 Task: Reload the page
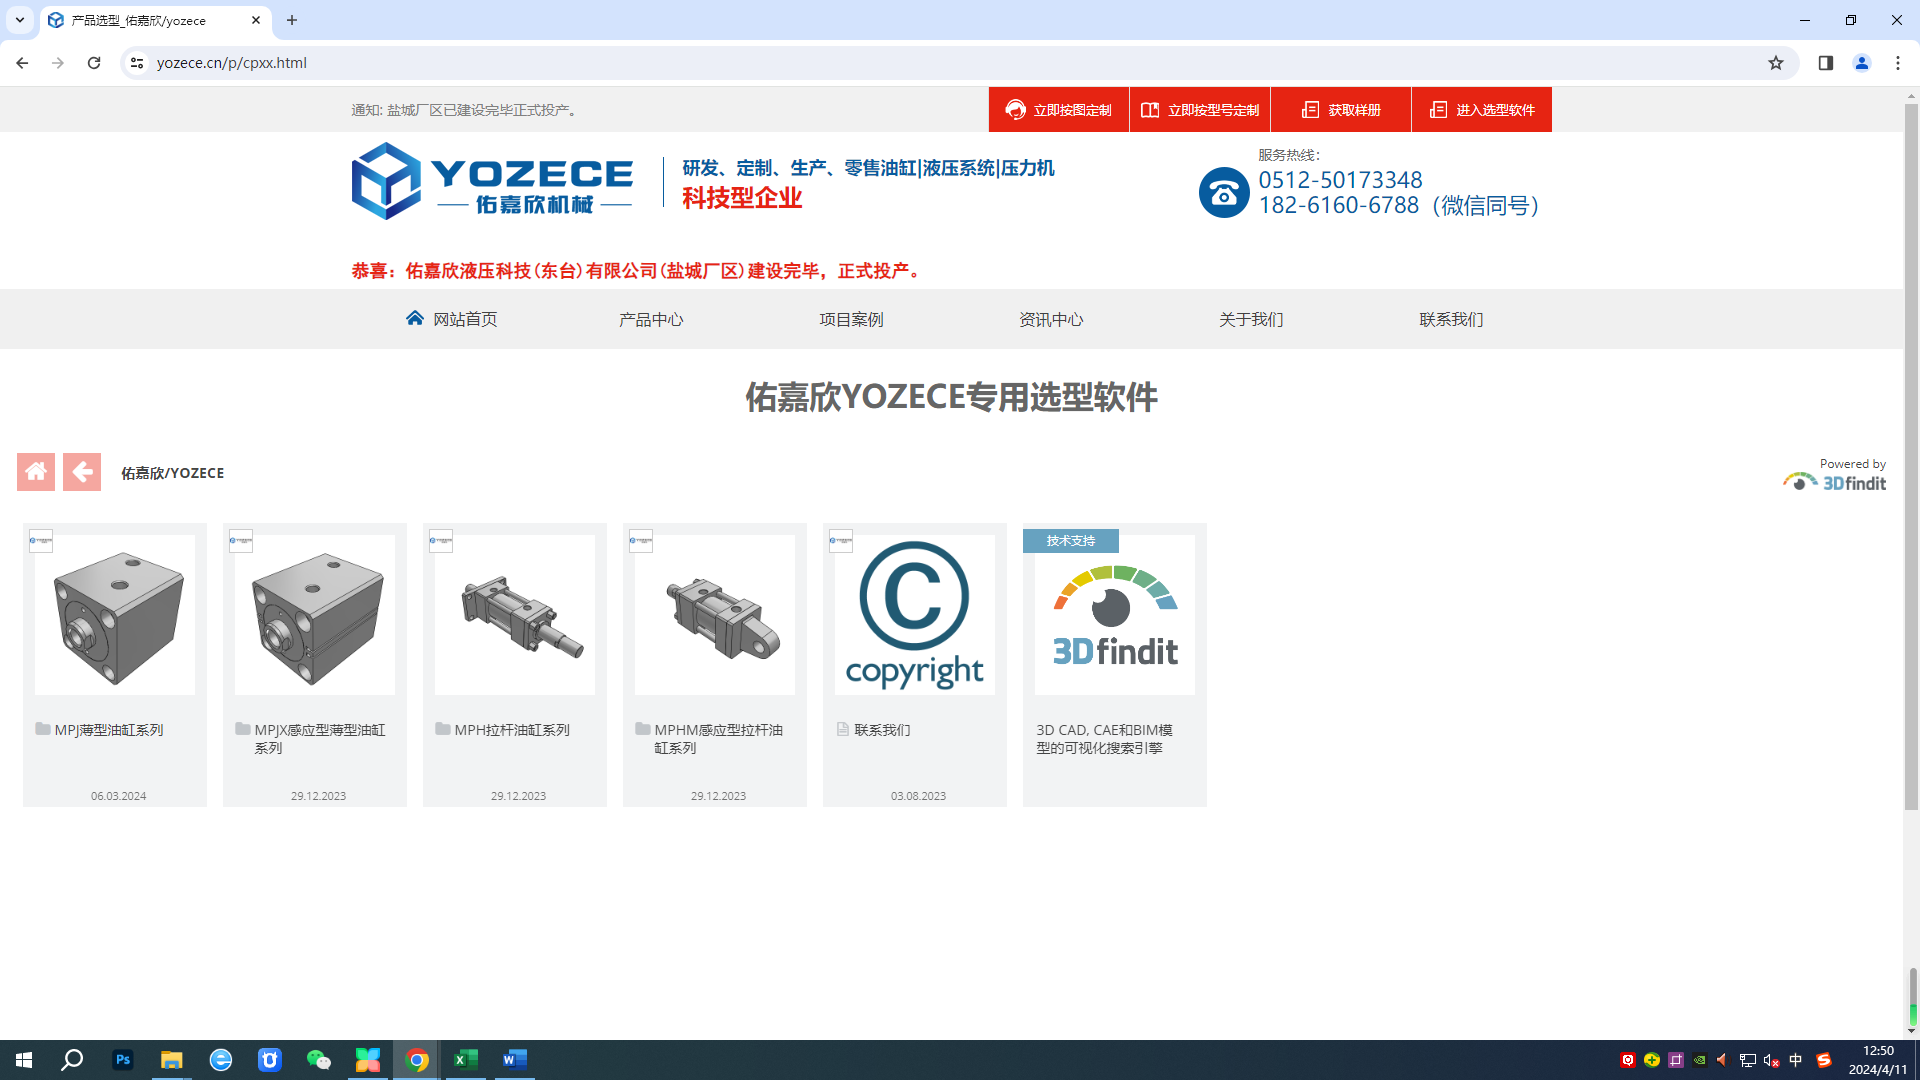pos(94,63)
